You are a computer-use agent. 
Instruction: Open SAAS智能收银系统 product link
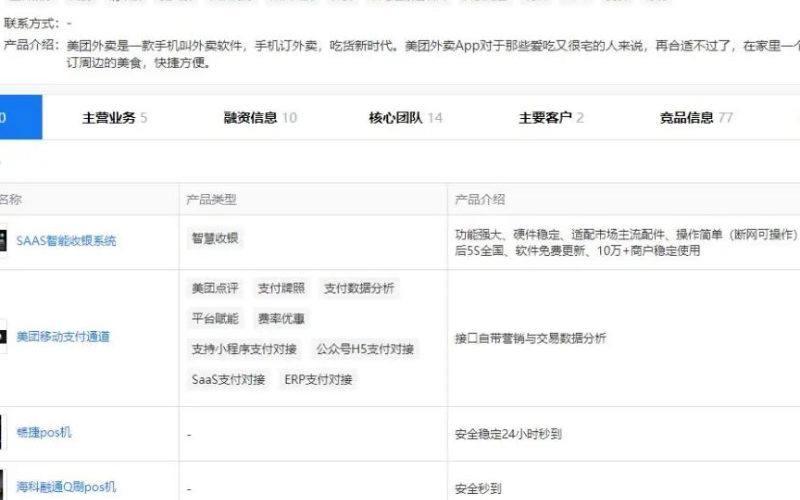pos(66,241)
